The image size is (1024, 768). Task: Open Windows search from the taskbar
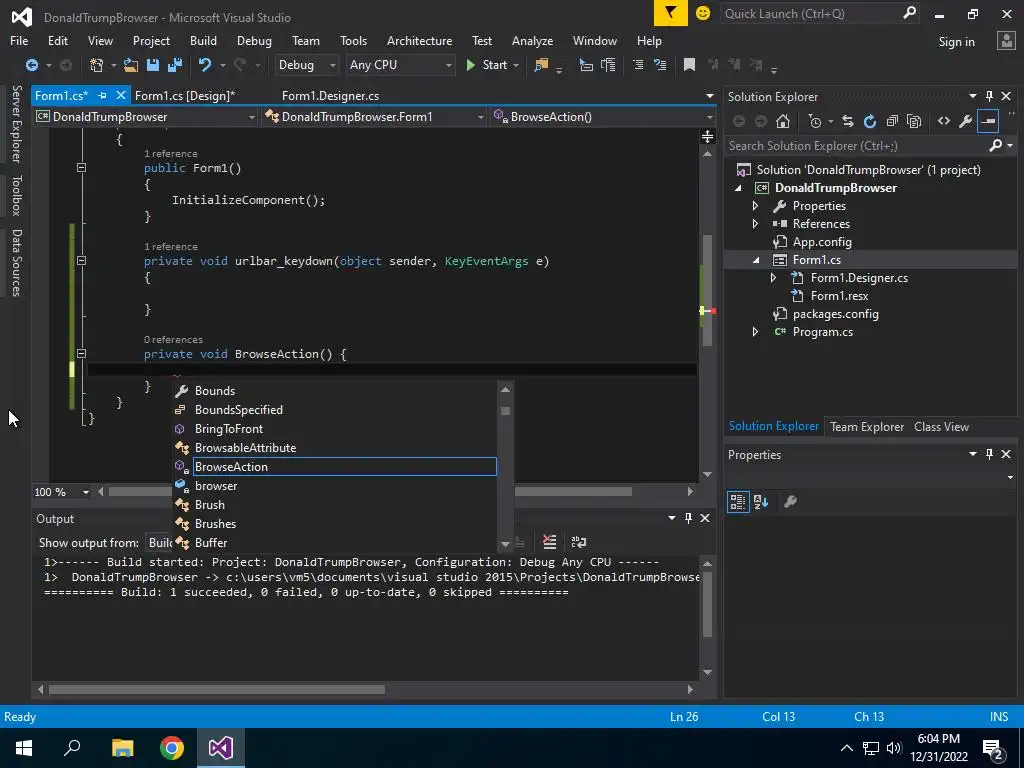click(x=72, y=748)
